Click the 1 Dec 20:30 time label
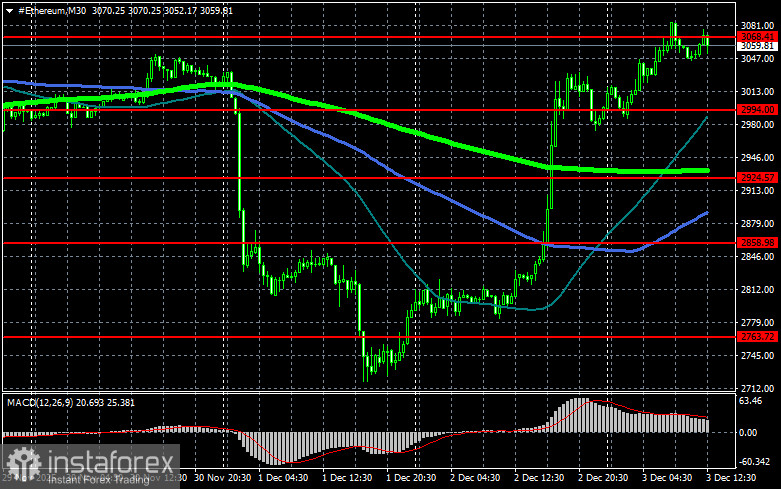The image size is (781, 489). [411, 478]
